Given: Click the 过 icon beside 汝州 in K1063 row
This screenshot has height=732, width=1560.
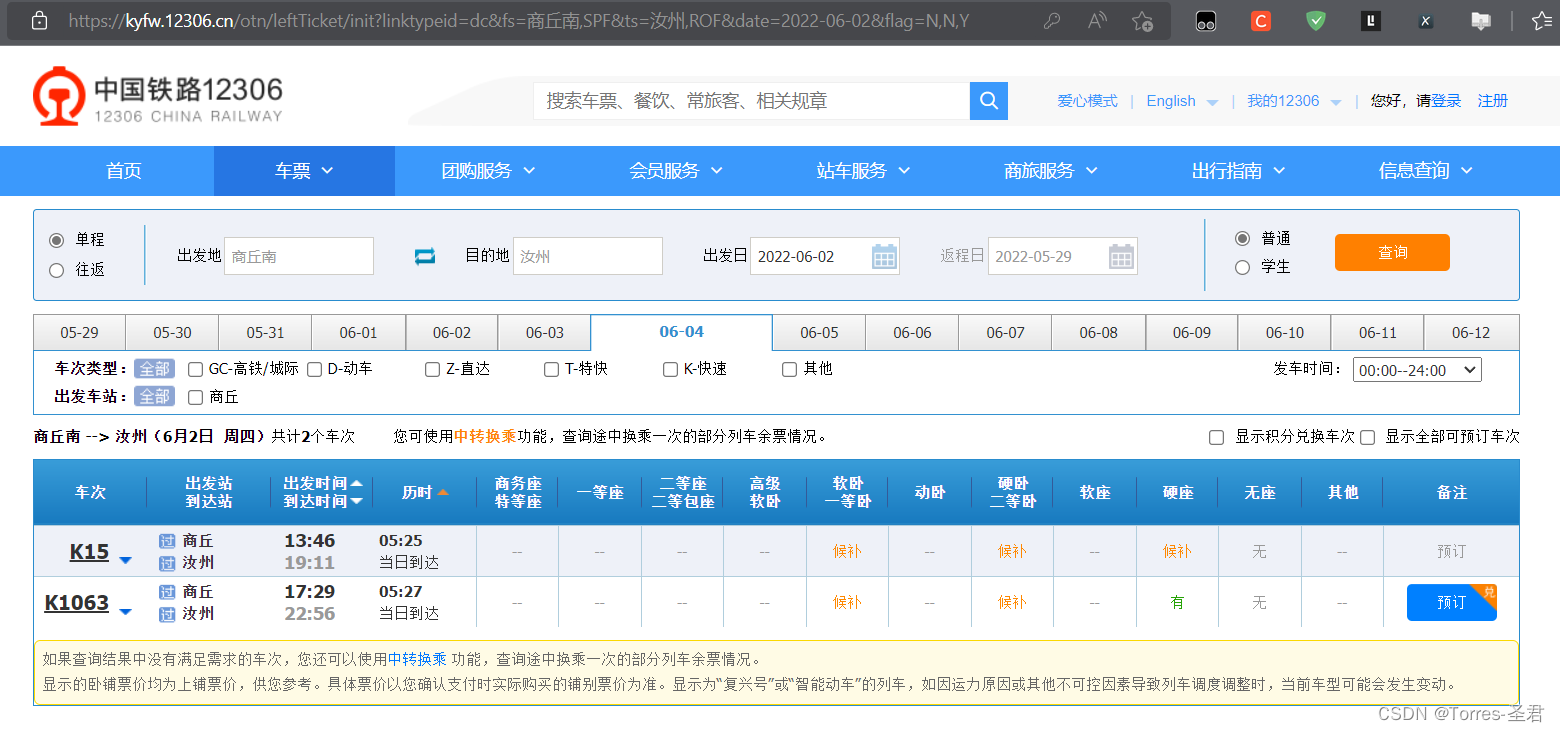Looking at the screenshot, I should pyautogui.click(x=167, y=614).
